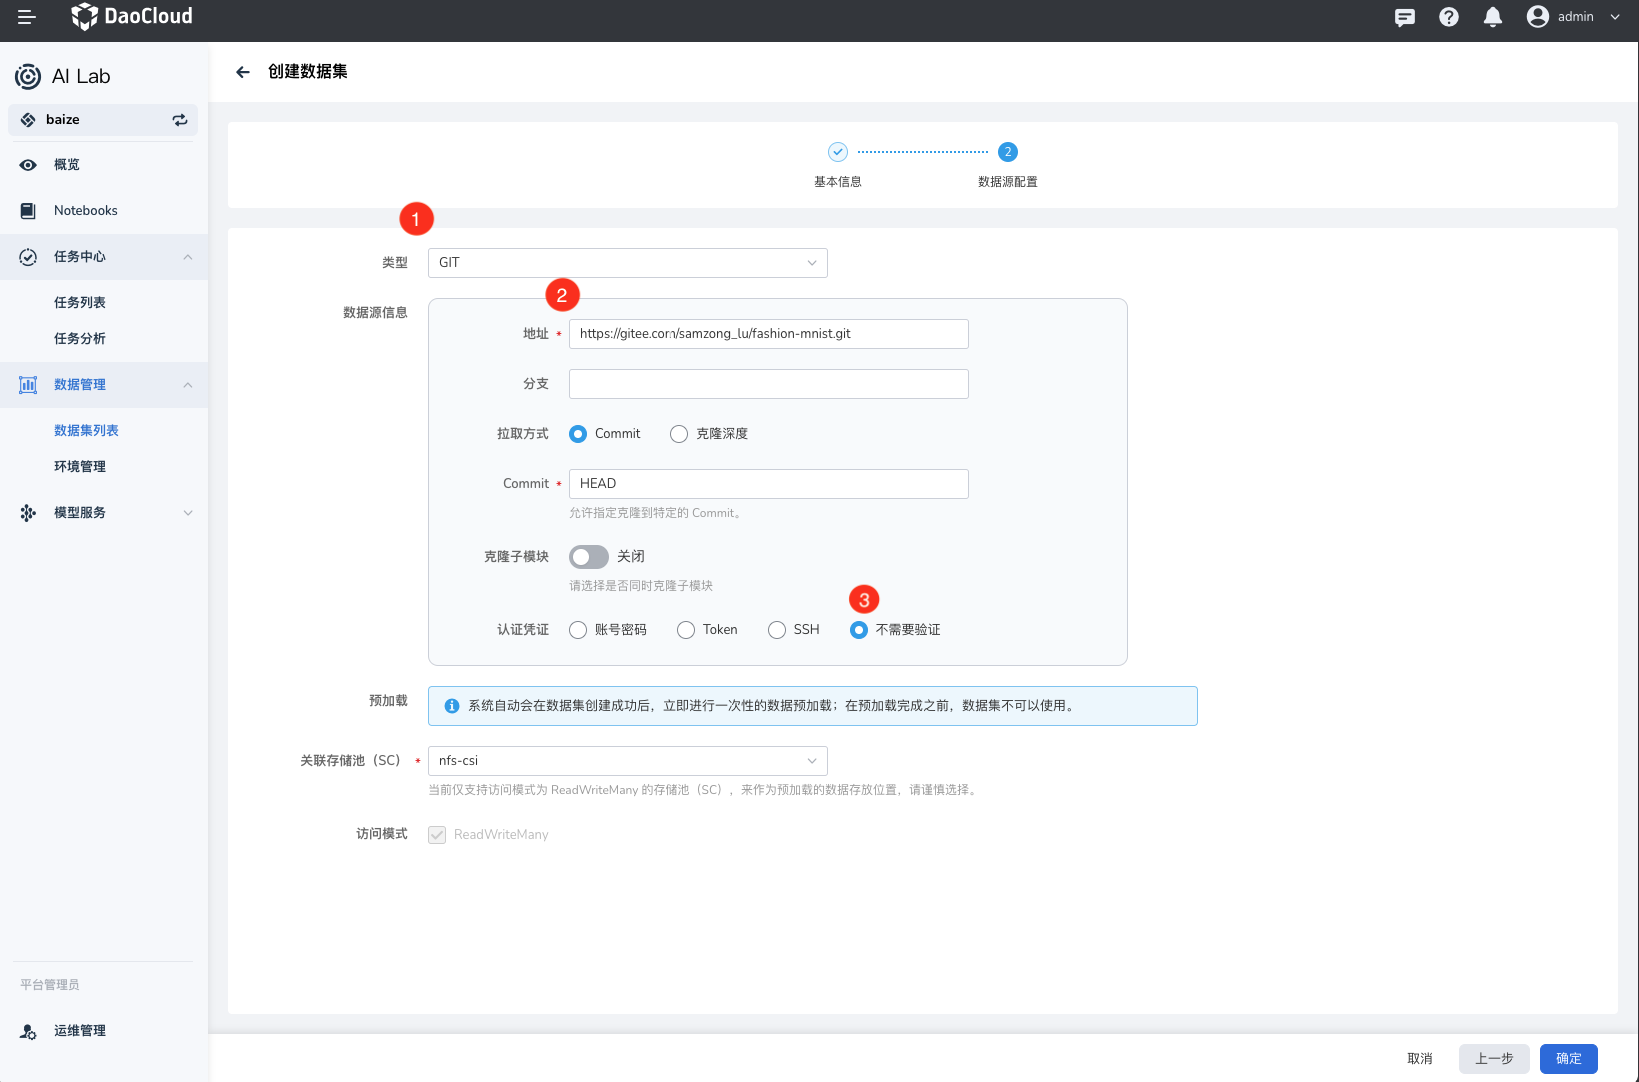Click the 分支 branch input field
The image size is (1639, 1082).
tap(768, 384)
